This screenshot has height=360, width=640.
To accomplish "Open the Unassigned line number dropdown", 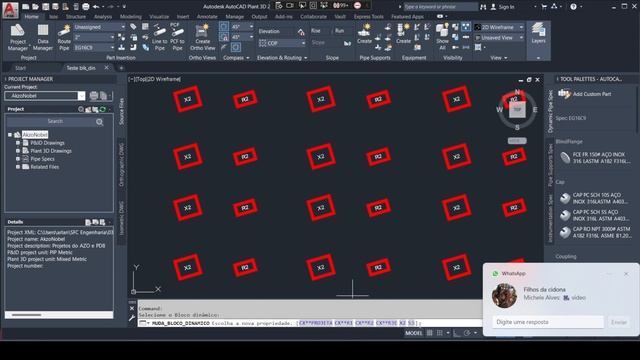I will [x=100, y=27].
